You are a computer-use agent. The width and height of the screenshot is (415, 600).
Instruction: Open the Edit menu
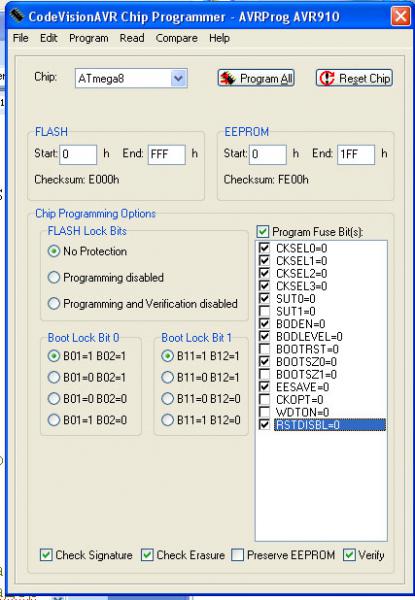pyautogui.click(x=49, y=38)
